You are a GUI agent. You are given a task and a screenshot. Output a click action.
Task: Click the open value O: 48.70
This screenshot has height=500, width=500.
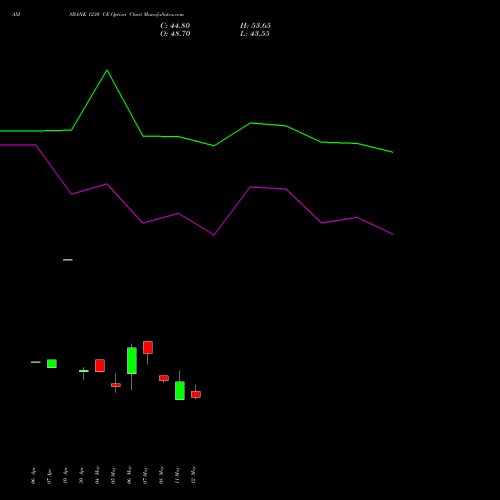(175, 34)
